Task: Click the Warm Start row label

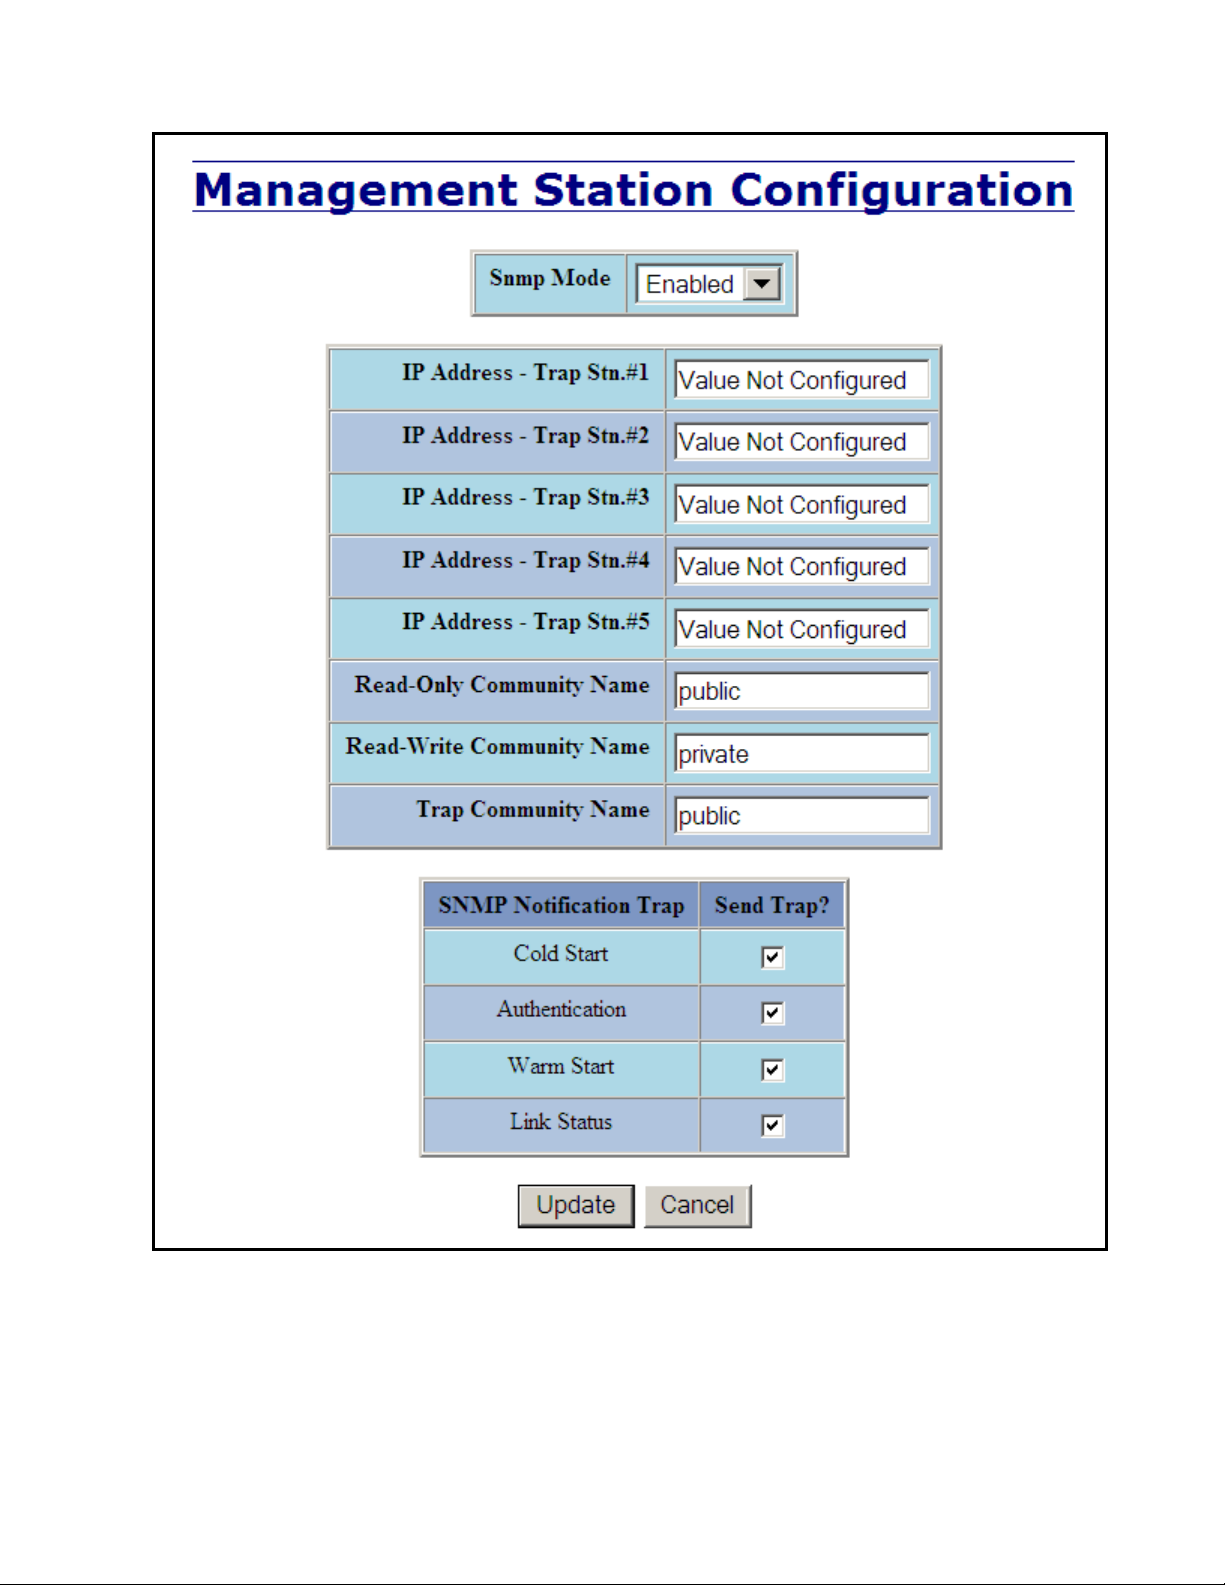Action: click(561, 1066)
